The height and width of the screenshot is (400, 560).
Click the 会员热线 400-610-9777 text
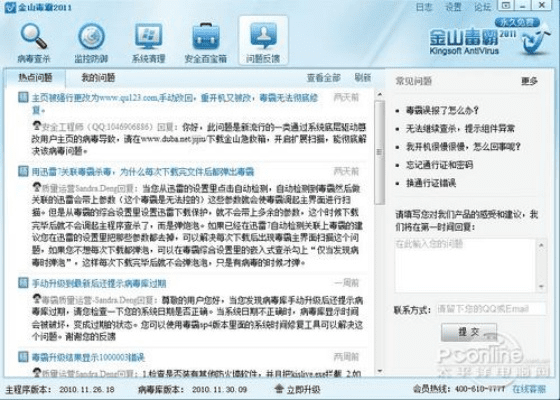tap(459, 389)
